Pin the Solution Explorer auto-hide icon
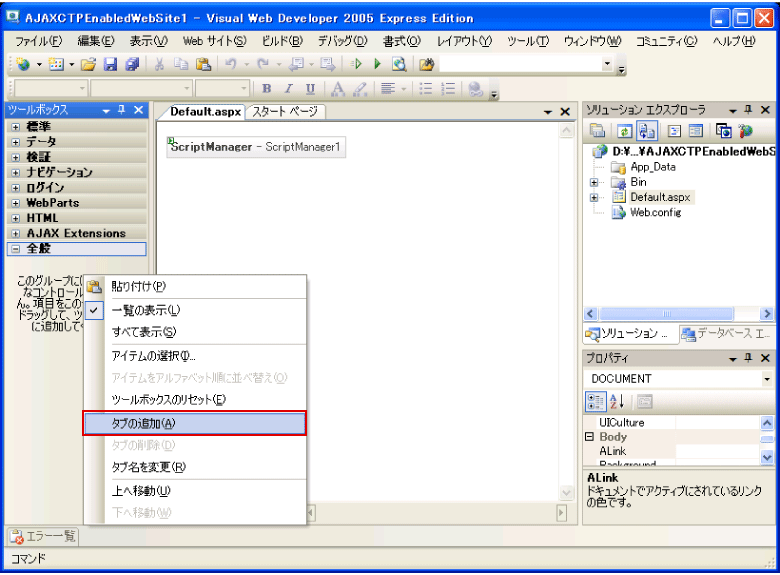This screenshot has width=780, height=575. click(748, 110)
